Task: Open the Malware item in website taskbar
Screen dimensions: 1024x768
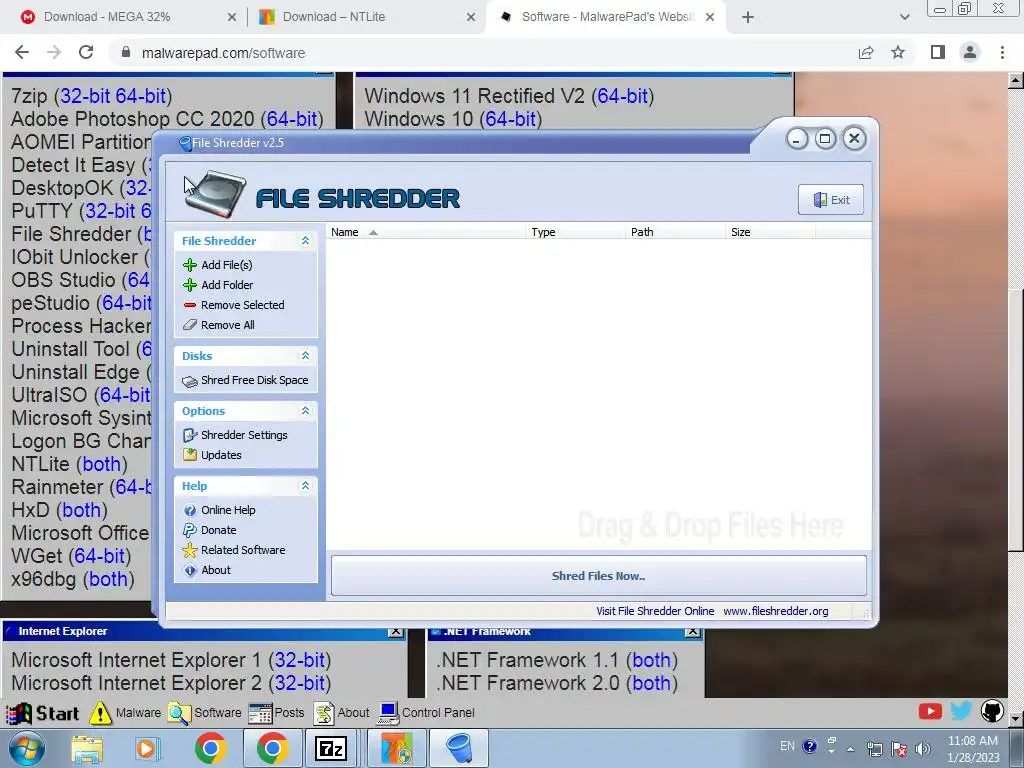Action: pyautogui.click(x=125, y=713)
